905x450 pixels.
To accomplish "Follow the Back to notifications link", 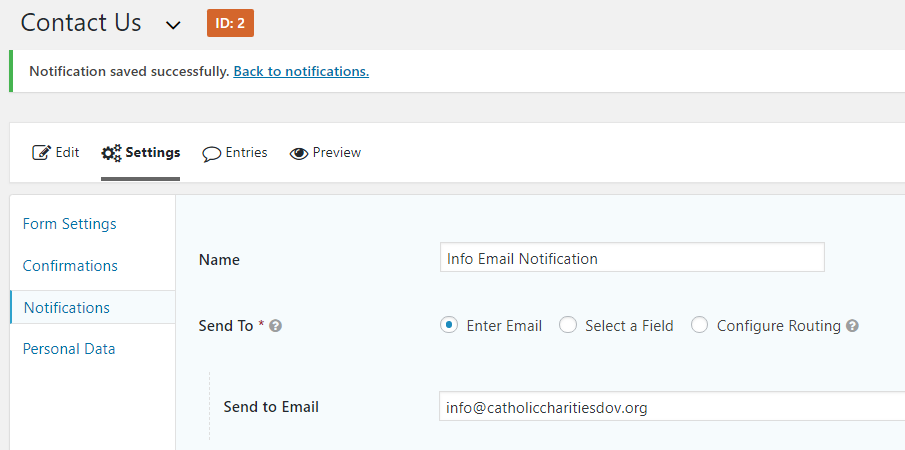I will point(301,71).
